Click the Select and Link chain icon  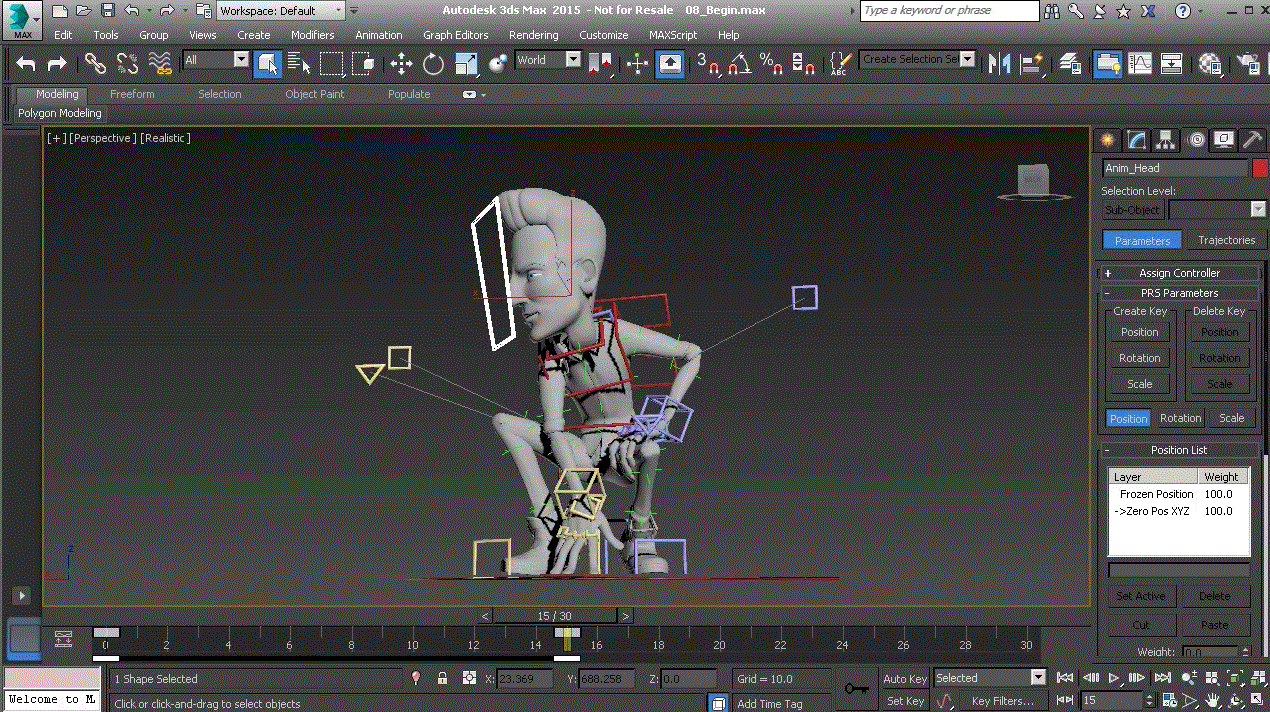[x=95, y=64]
